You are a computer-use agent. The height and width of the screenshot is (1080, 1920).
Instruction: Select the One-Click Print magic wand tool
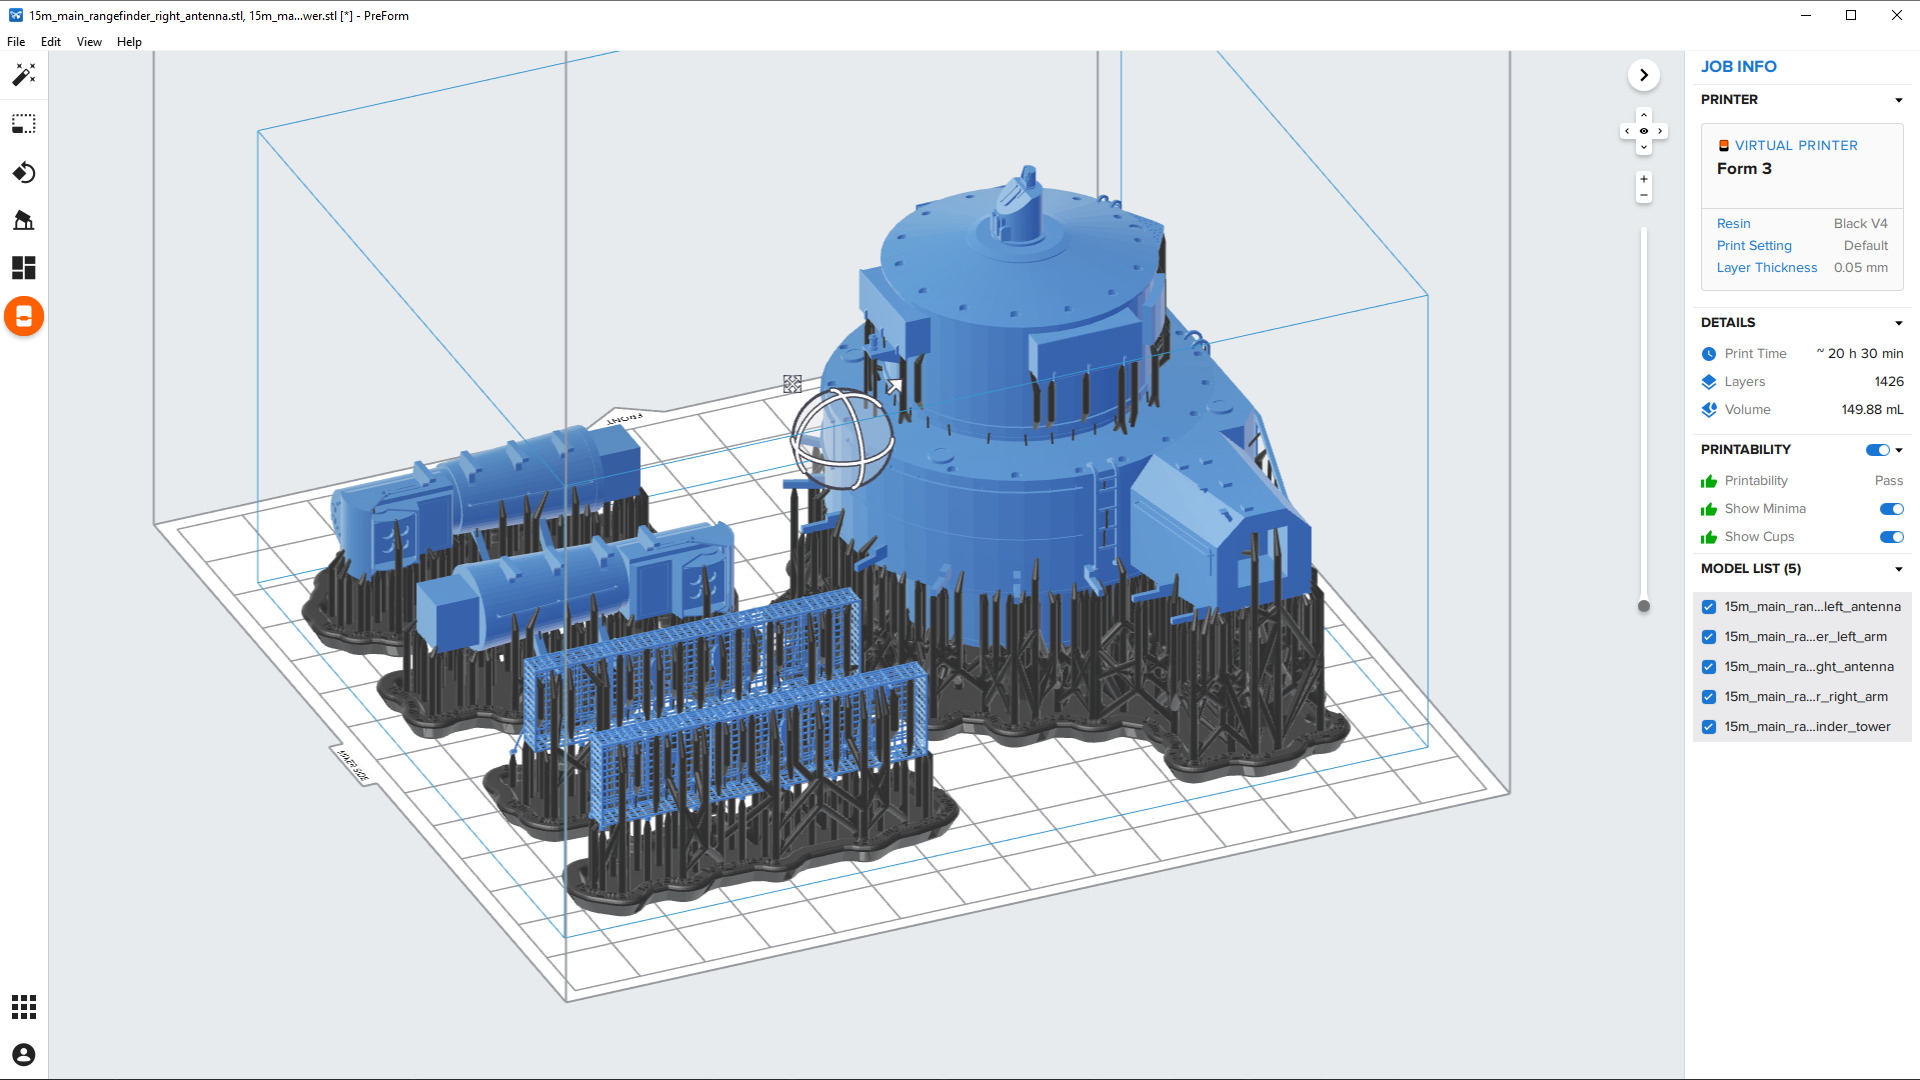24,75
